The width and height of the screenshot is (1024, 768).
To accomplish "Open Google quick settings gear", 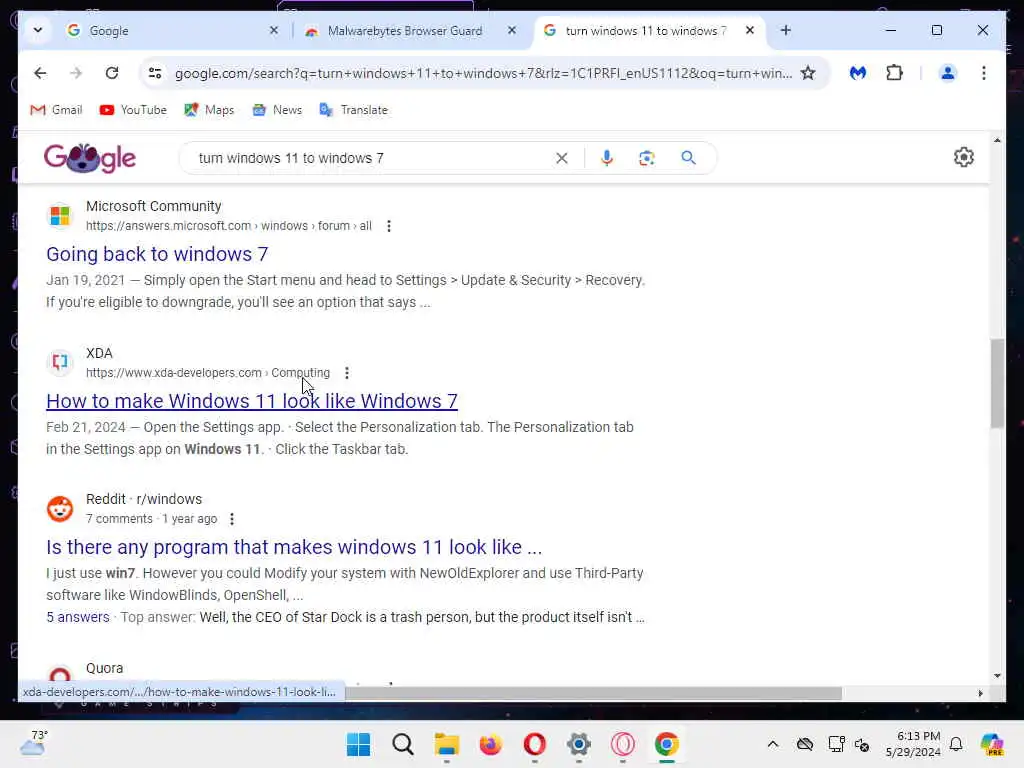I will [963, 157].
